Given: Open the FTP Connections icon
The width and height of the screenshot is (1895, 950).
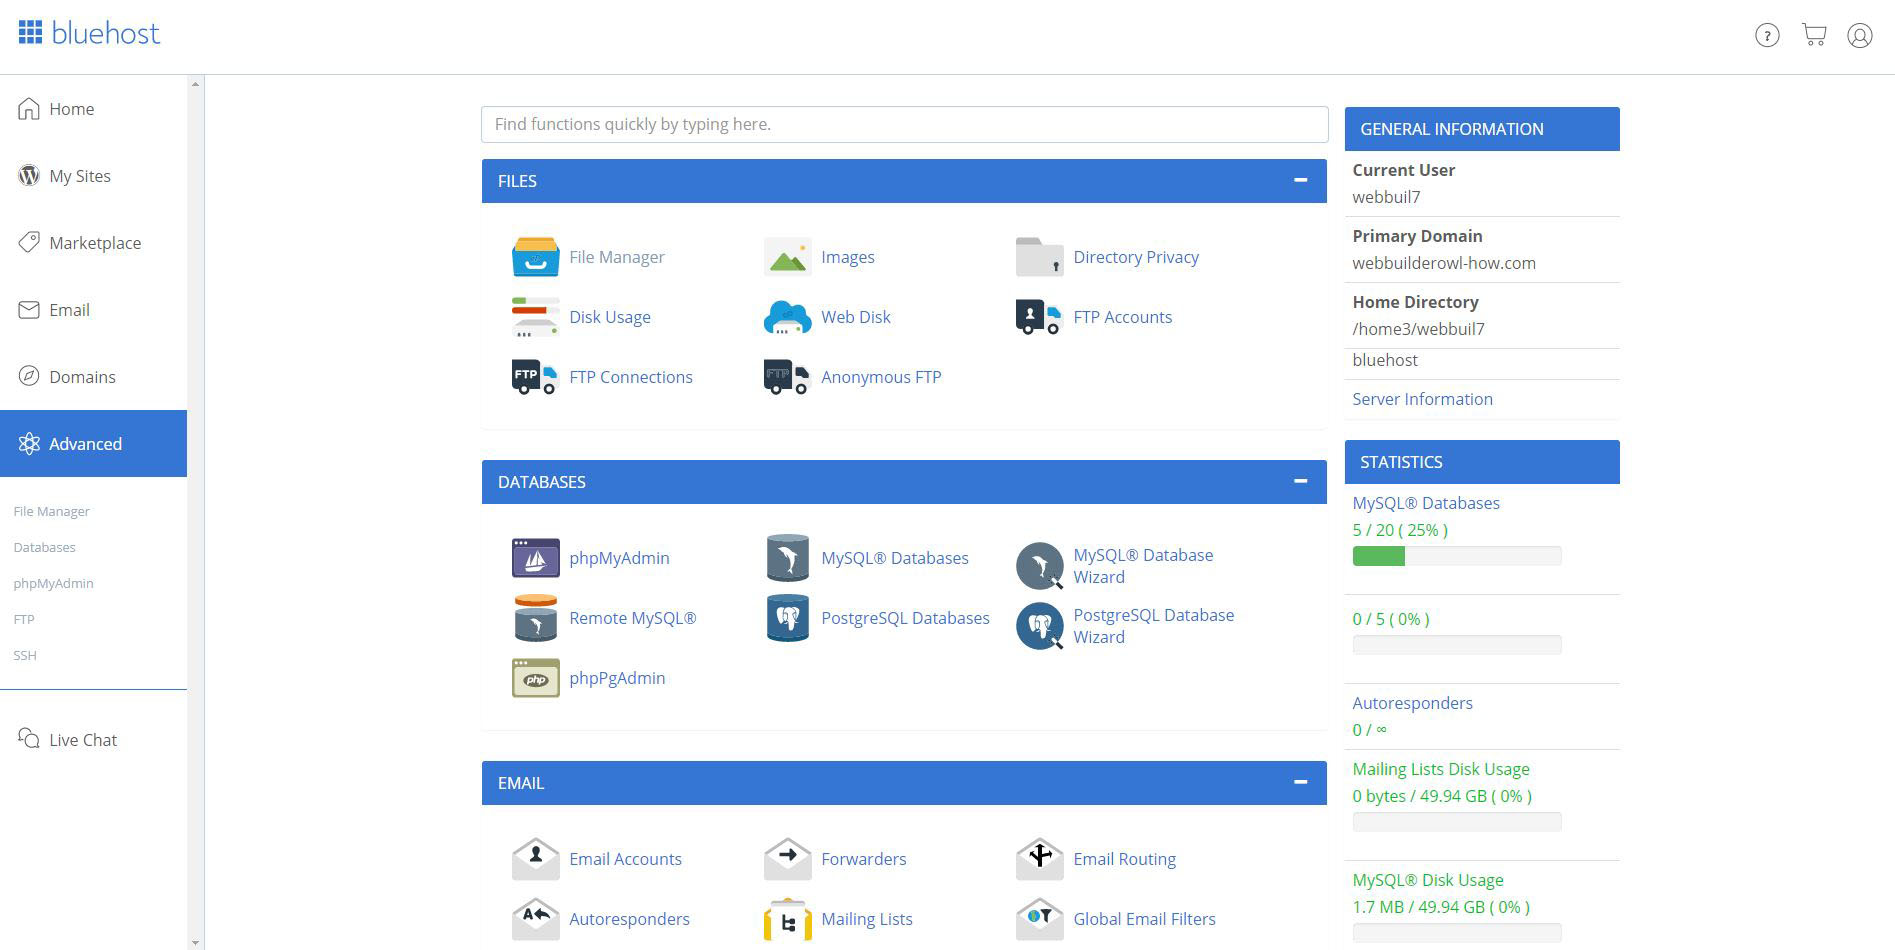Looking at the screenshot, I should pyautogui.click(x=535, y=377).
